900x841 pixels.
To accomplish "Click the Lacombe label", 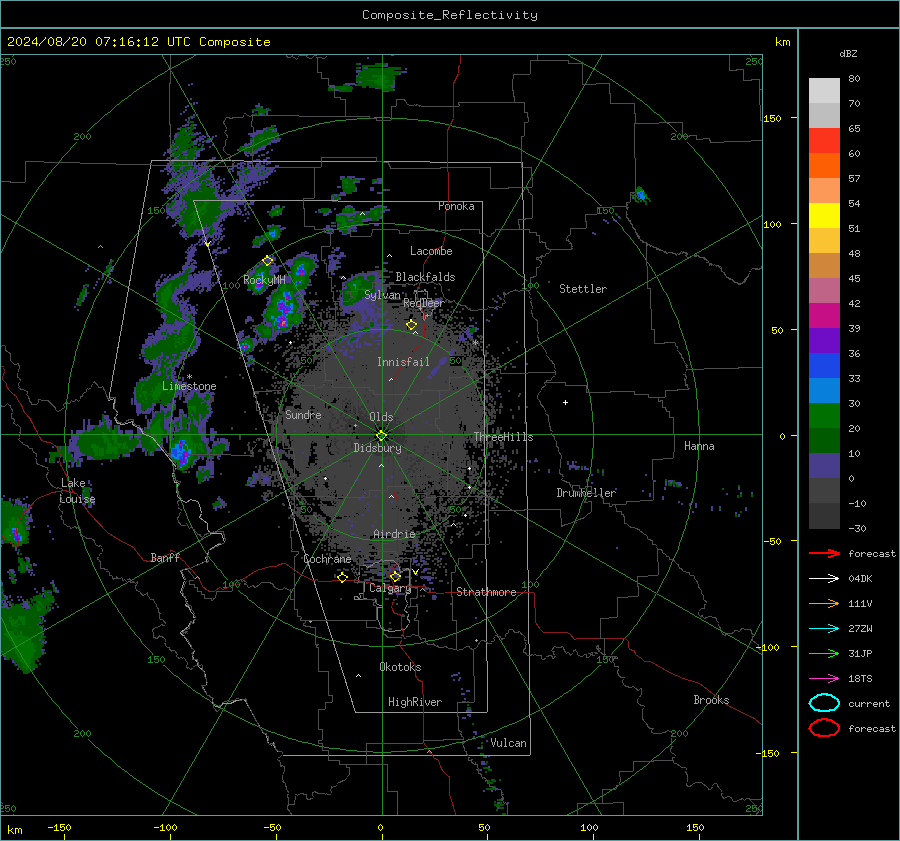I will [x=431, y=251].
